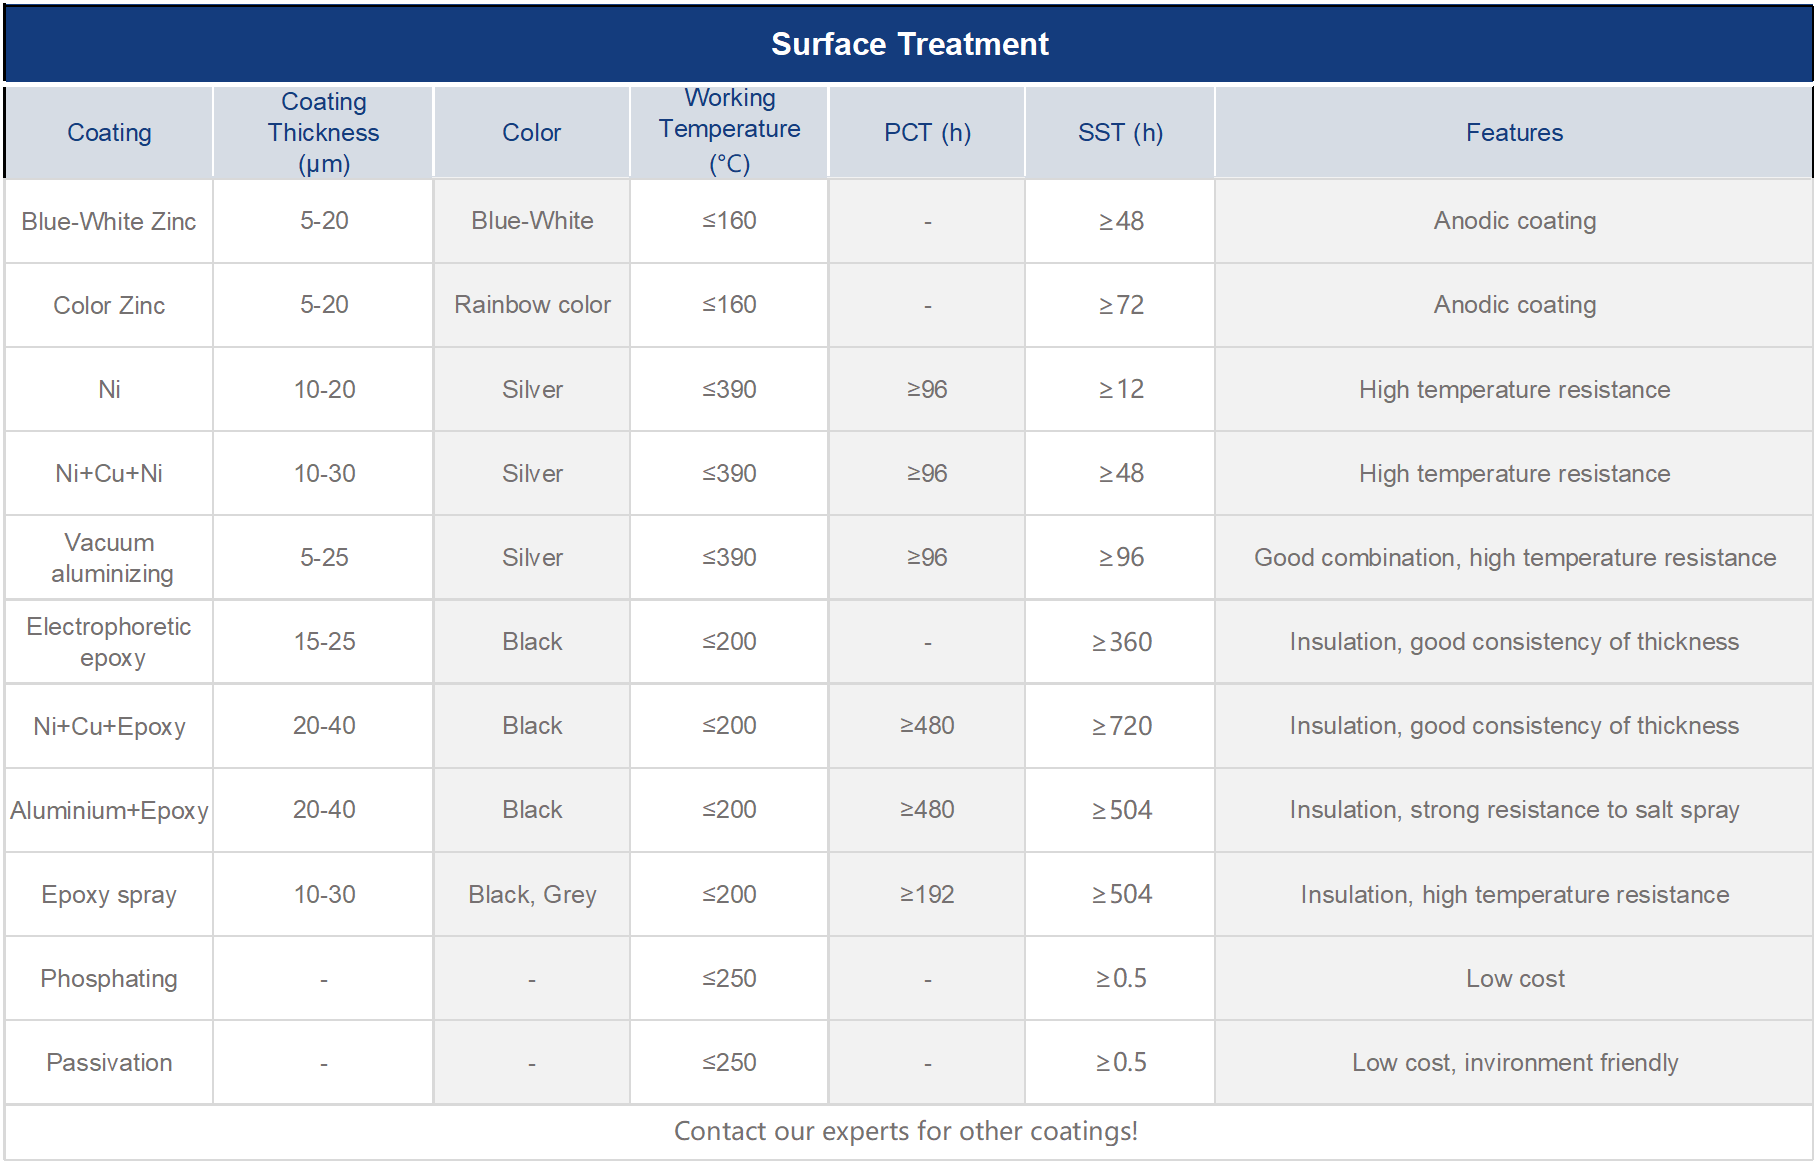Select PCT ≥480 in Ni+Cu+Epoxy row
Image resolution: width=1816 pixels, height=1162 pixels.
pos(927,725)
